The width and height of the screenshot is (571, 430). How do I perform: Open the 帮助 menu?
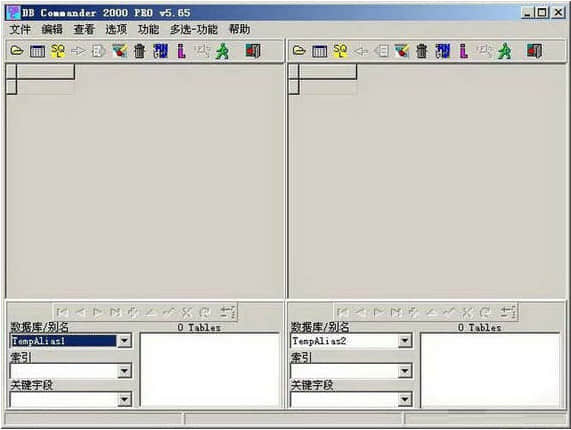click(239, 29)
